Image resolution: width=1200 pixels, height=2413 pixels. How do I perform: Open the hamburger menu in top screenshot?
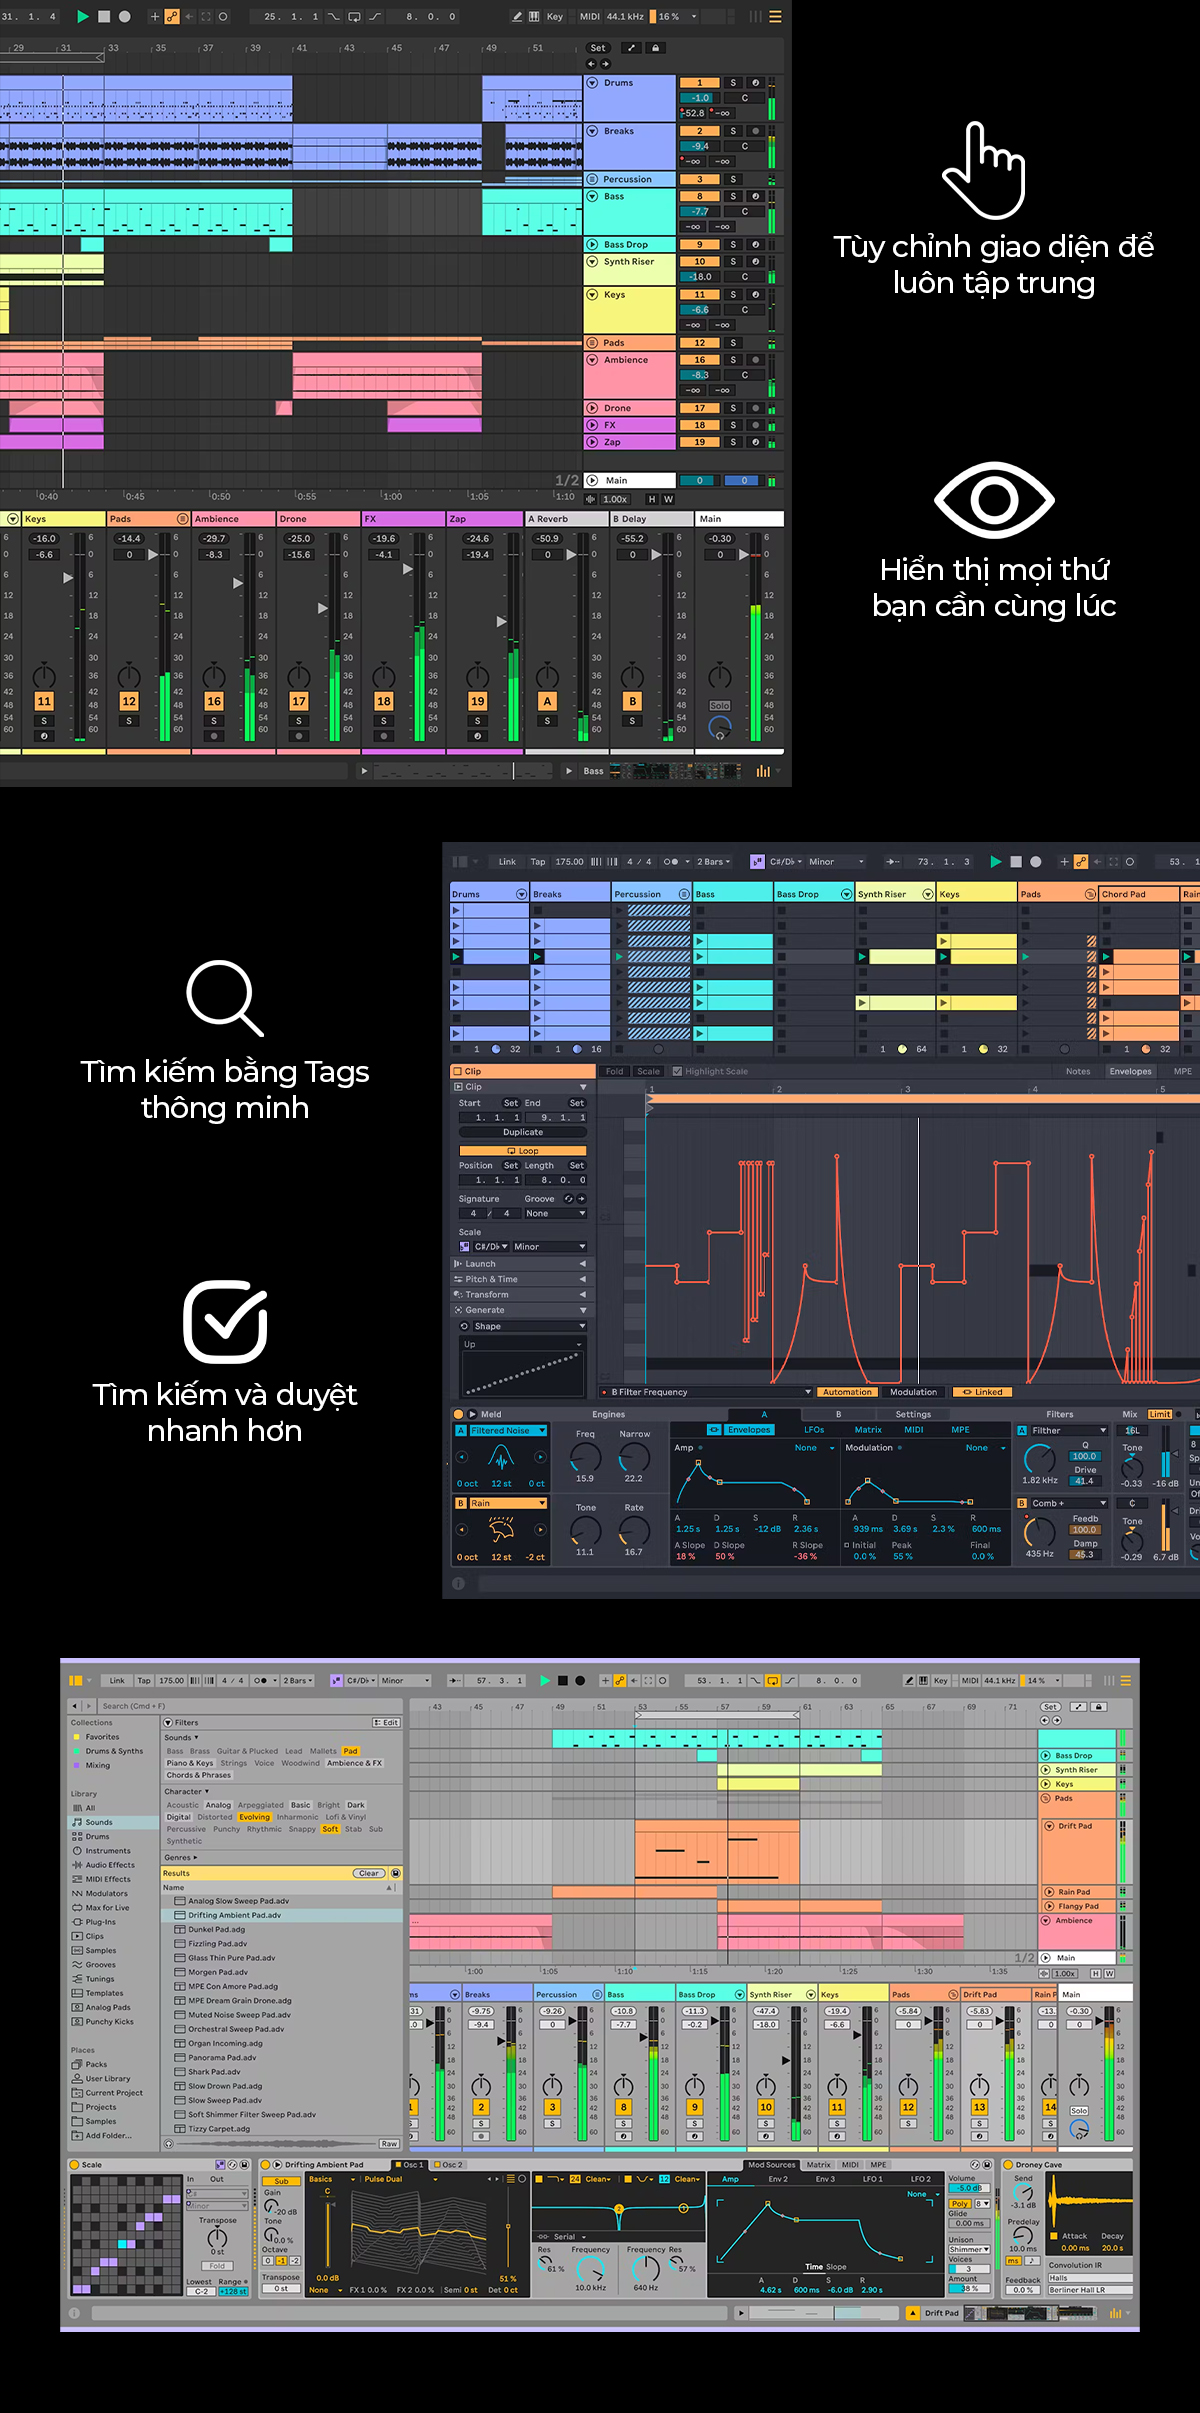(775, 16)
